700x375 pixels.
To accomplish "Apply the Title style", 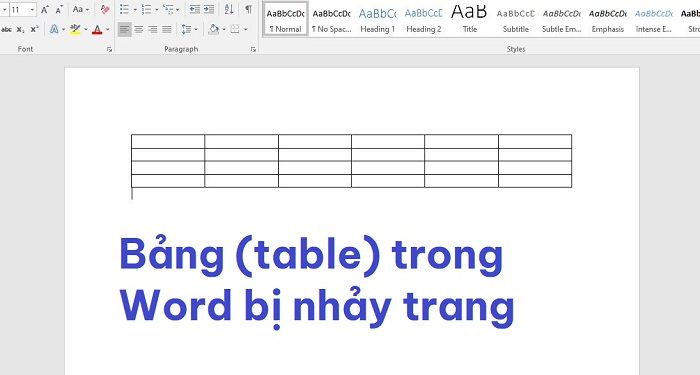I will (470, 19).
